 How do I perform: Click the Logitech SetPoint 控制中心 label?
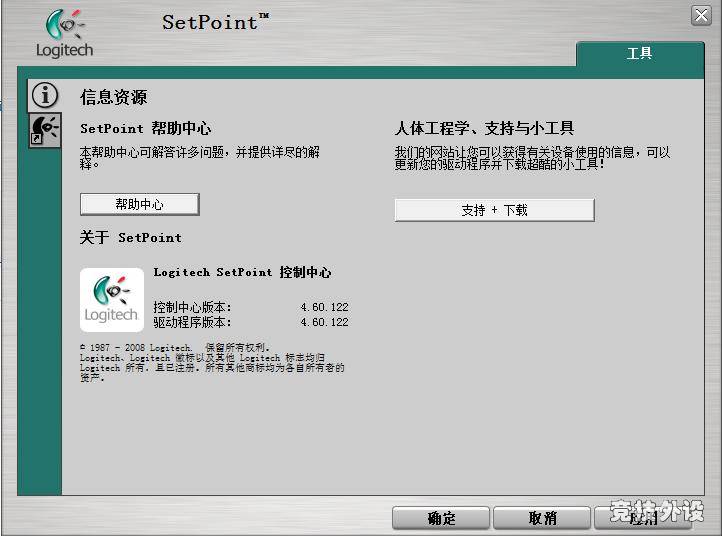(242, 272)
